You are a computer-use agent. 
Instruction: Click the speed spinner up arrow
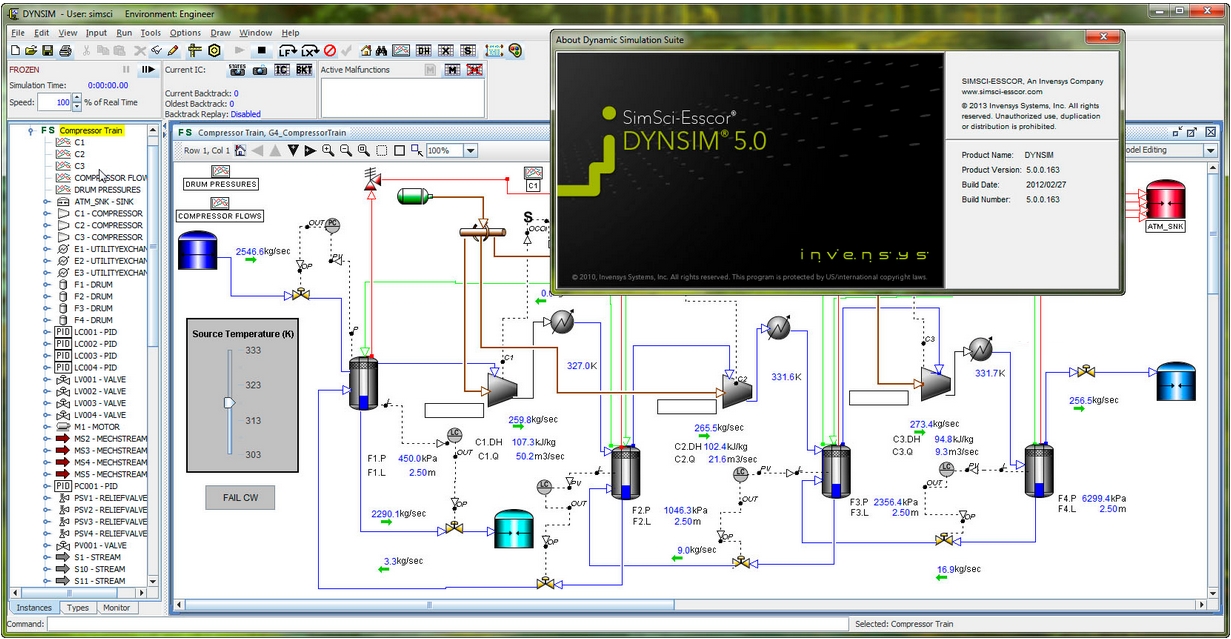tap(77, 99)
